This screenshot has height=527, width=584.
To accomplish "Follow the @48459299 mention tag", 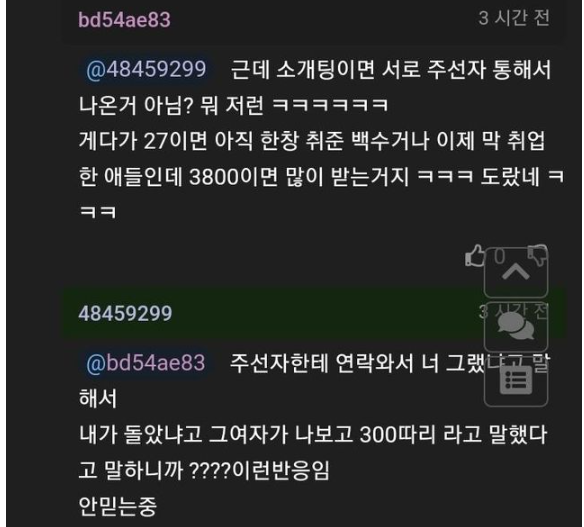I will 146,69.
